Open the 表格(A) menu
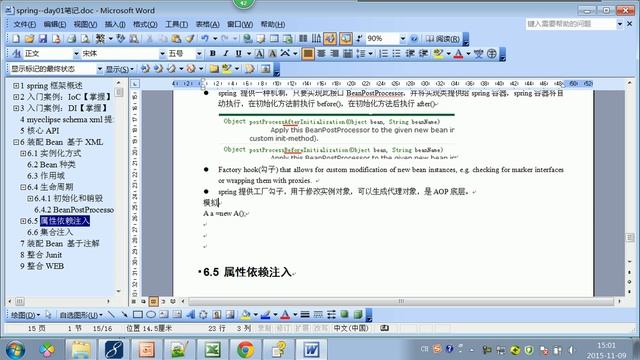The width and height of the screenshot is (640, 360). [207, 24]
